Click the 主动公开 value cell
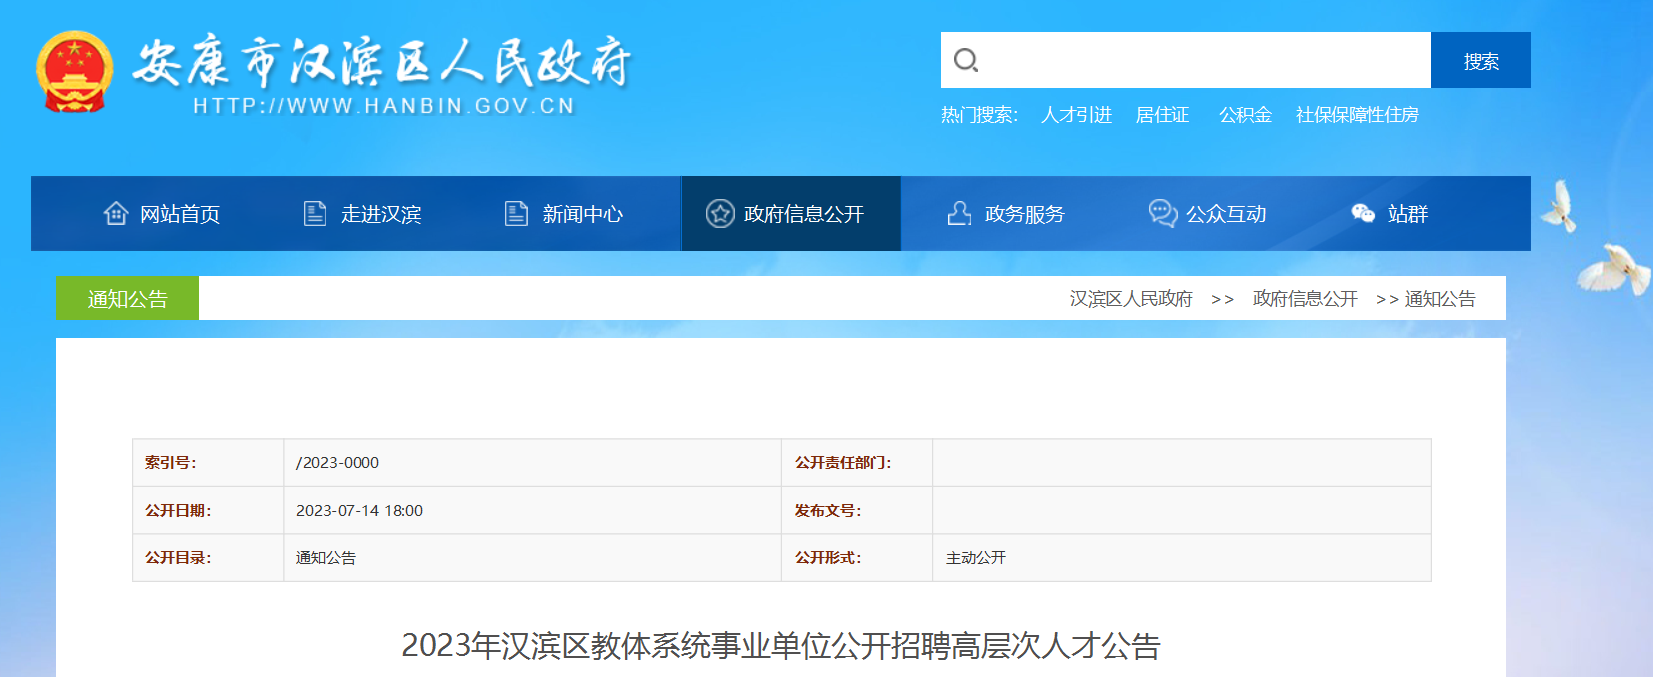Screen dimensions: 1653x677 [1181, 558]
